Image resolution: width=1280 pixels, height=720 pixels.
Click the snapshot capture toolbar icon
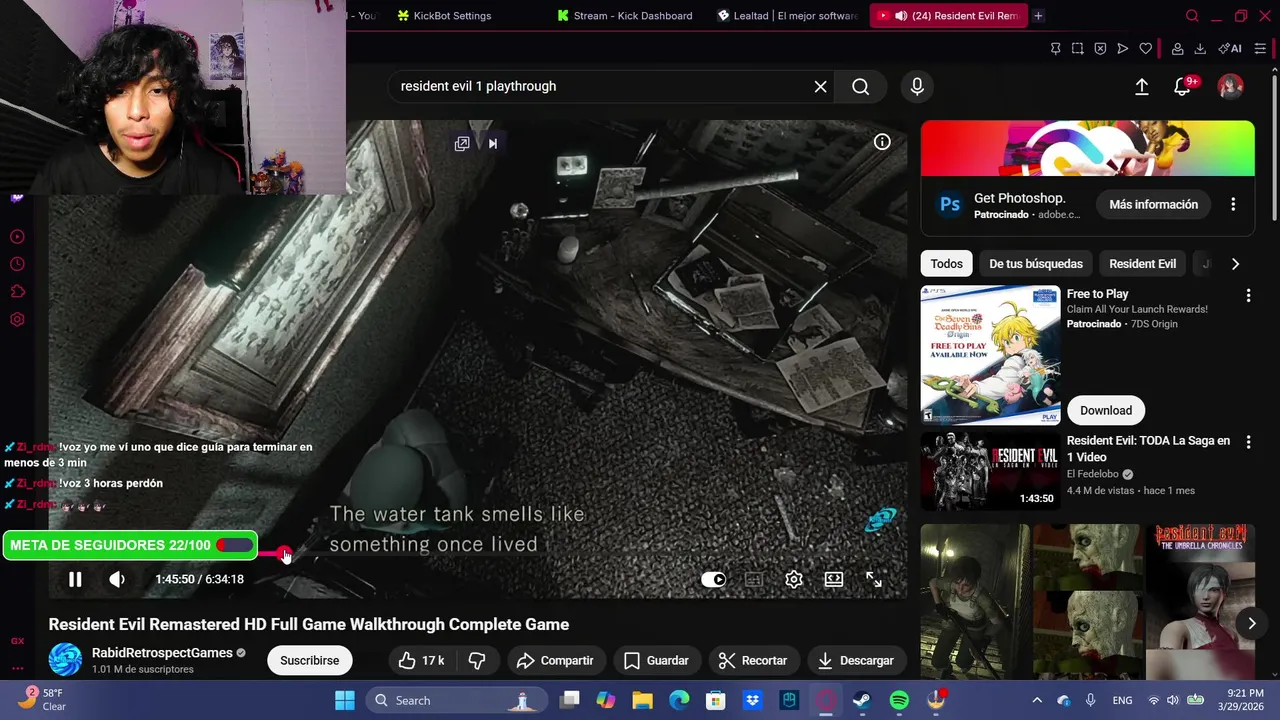click(x=1077, y=48)
